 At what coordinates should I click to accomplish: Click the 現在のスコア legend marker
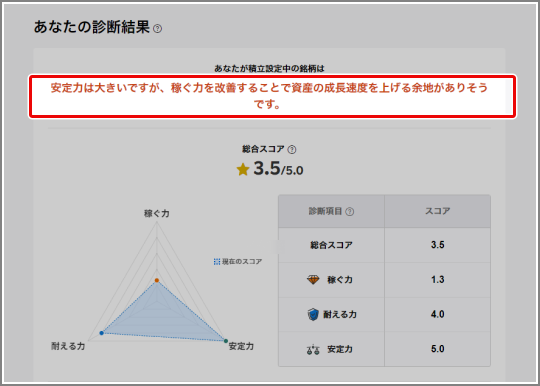tap(217, 262)
